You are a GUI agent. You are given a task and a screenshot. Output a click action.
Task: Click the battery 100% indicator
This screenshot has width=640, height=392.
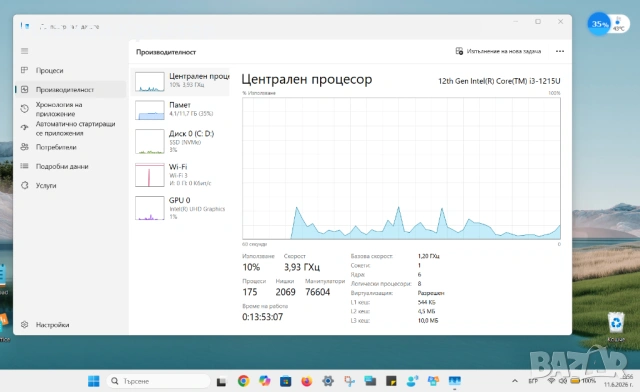[x=583, y=381]
